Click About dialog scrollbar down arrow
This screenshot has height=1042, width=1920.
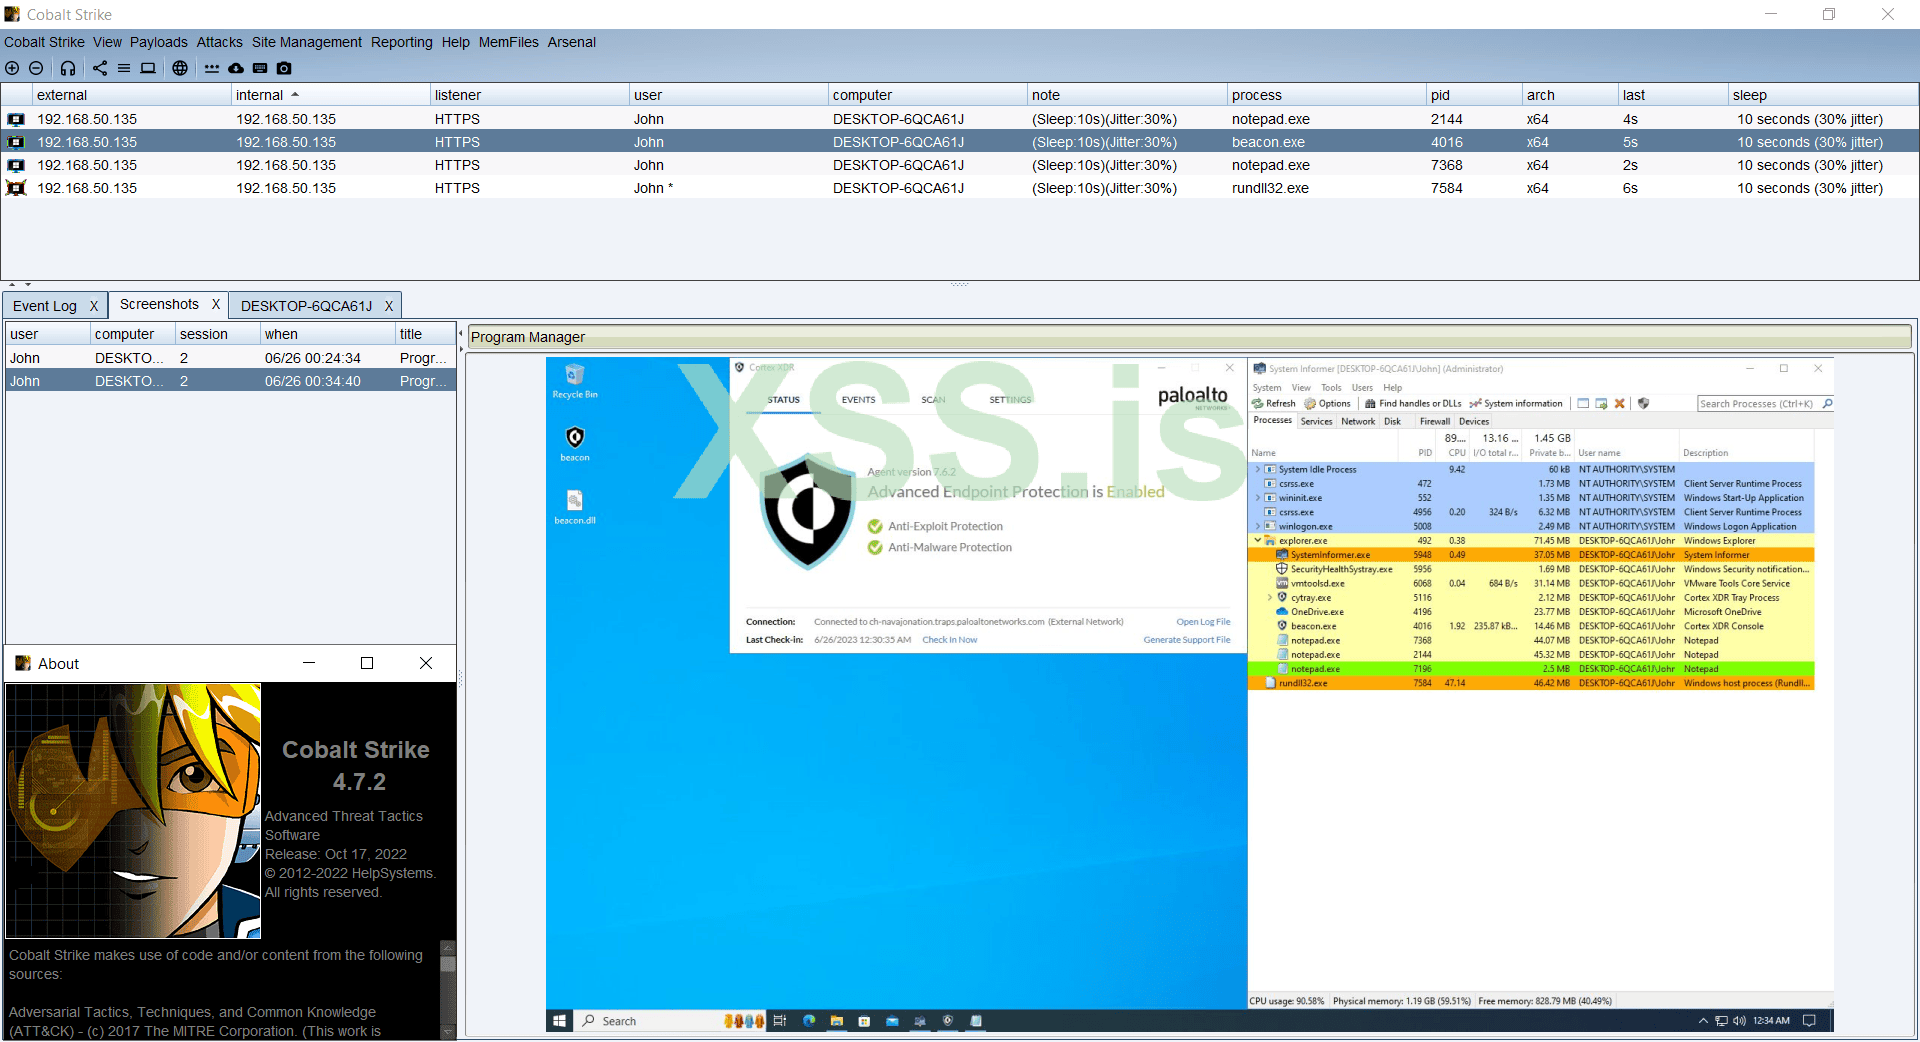click(x=448, y=1031)
